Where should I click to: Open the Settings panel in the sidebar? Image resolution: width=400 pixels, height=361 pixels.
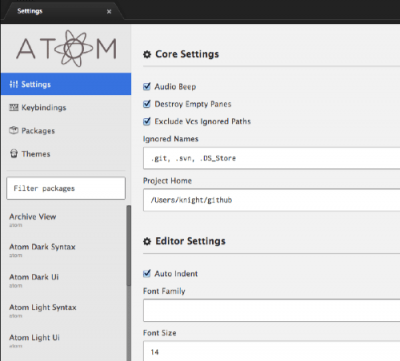pyautogui.click(x=66, y=84)
